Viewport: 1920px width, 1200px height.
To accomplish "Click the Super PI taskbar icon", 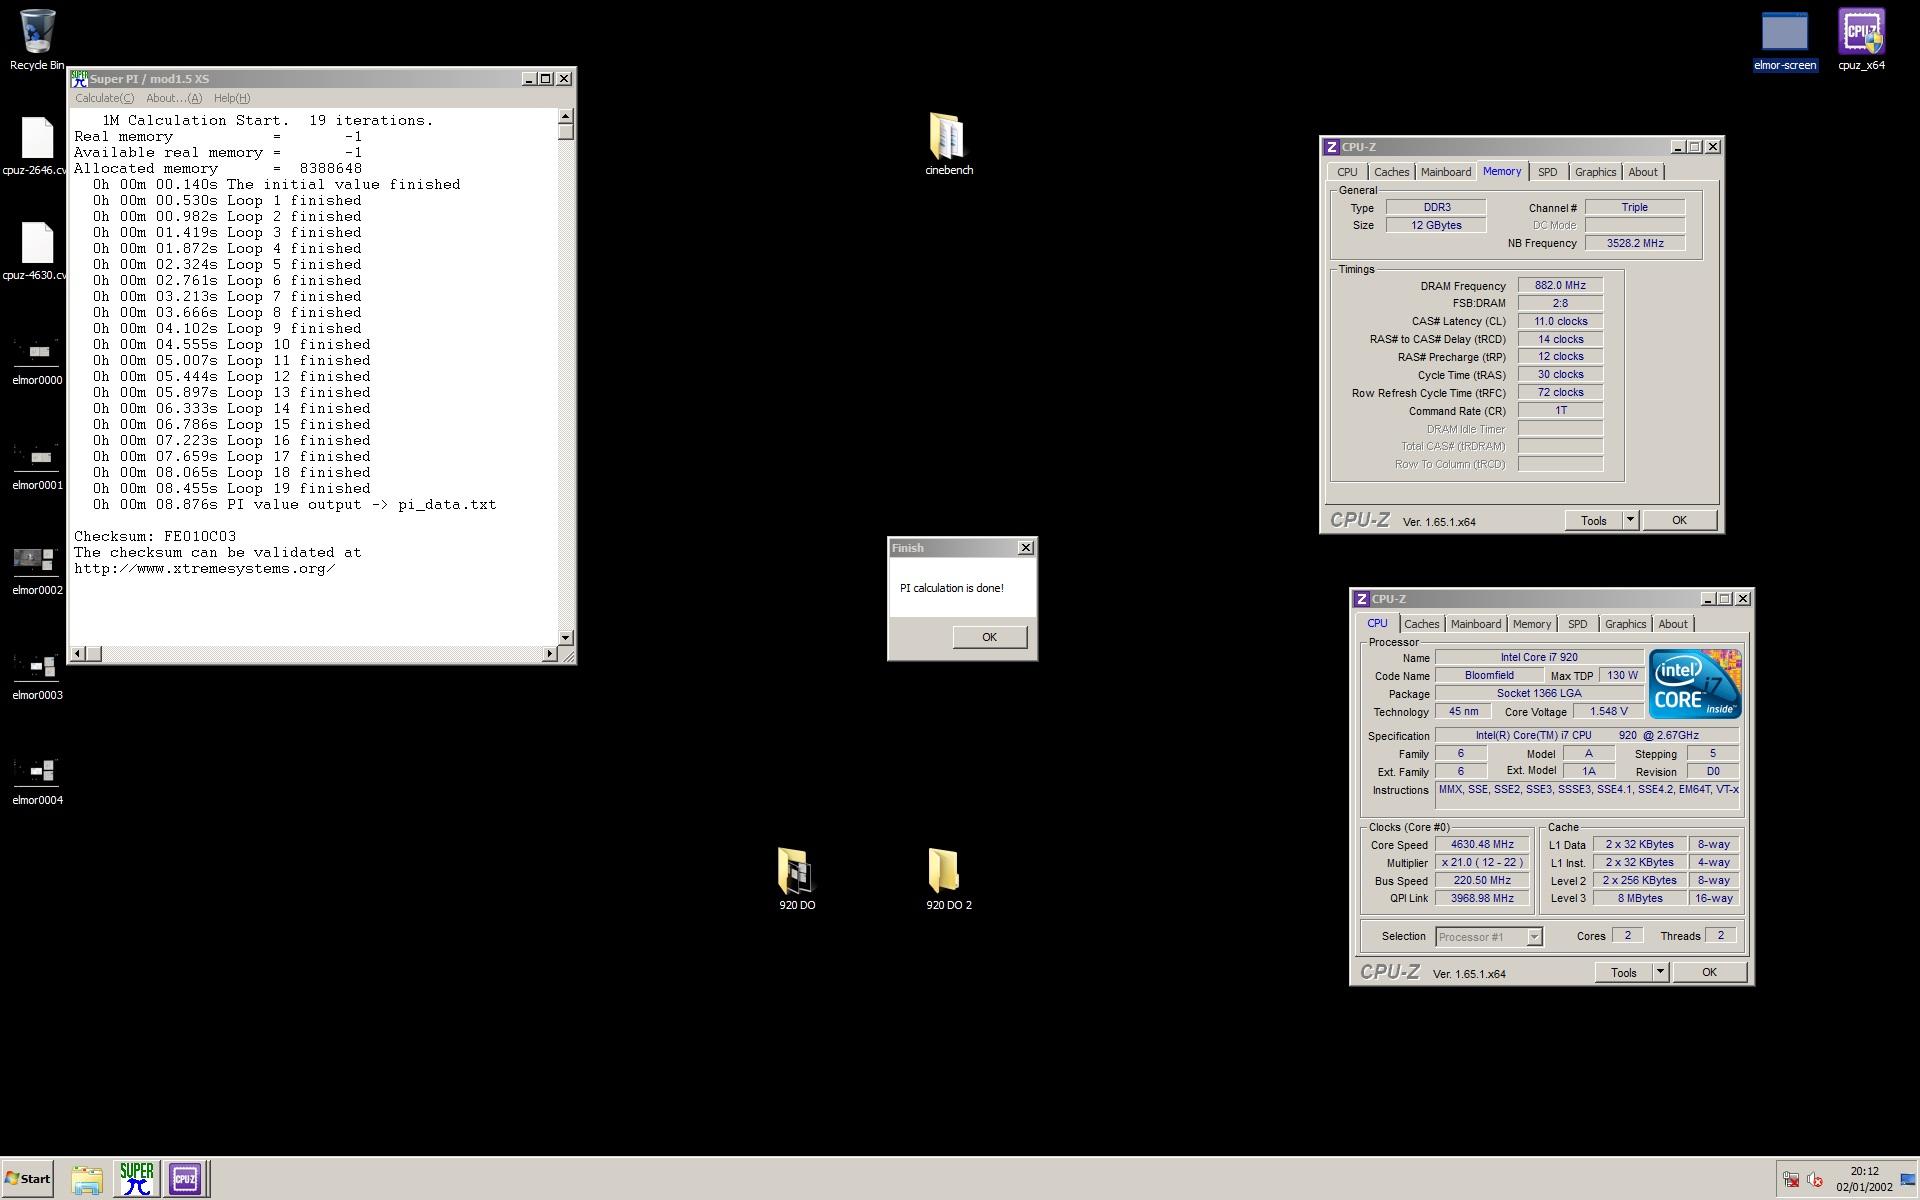I will tap(136, 1179).
